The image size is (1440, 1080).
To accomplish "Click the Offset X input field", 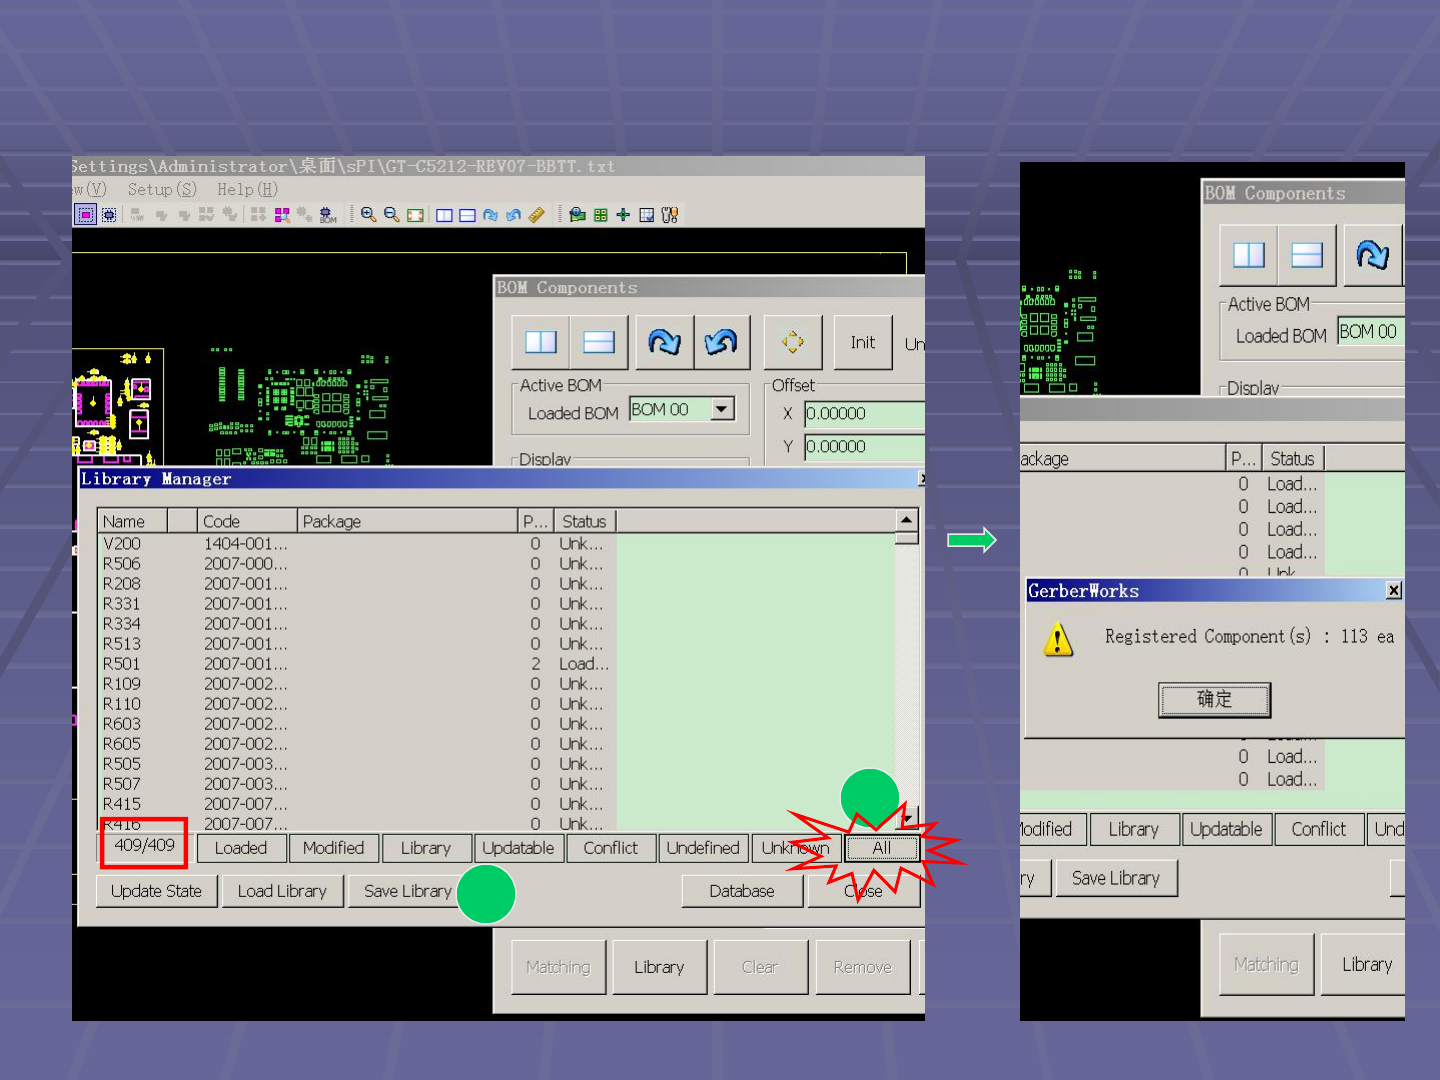I will [x=864, y=414].
